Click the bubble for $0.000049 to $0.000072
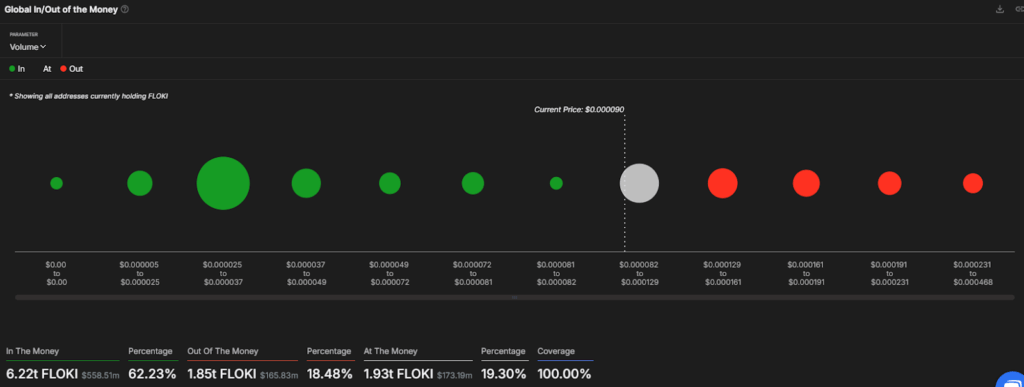 pos(390,183)
